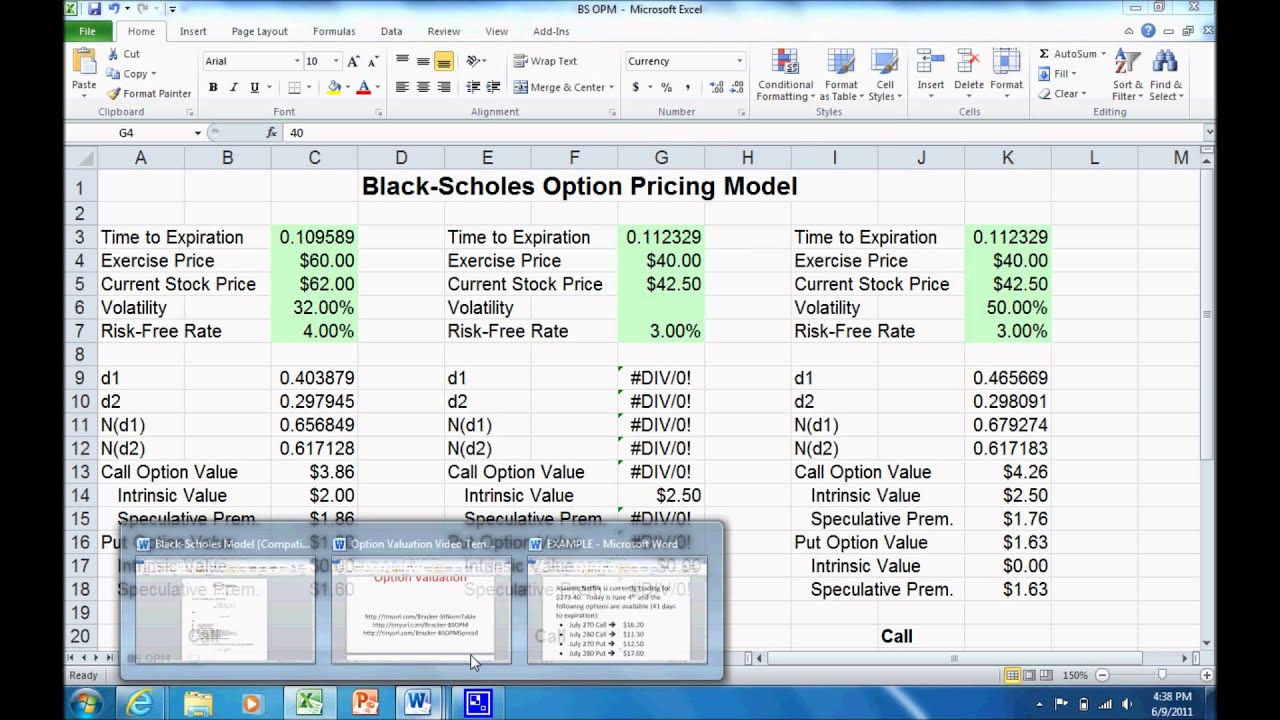The width and height of the screenshot is (1280, 720).
Task: Switch to the Page Layout tab
Action: 259,31
